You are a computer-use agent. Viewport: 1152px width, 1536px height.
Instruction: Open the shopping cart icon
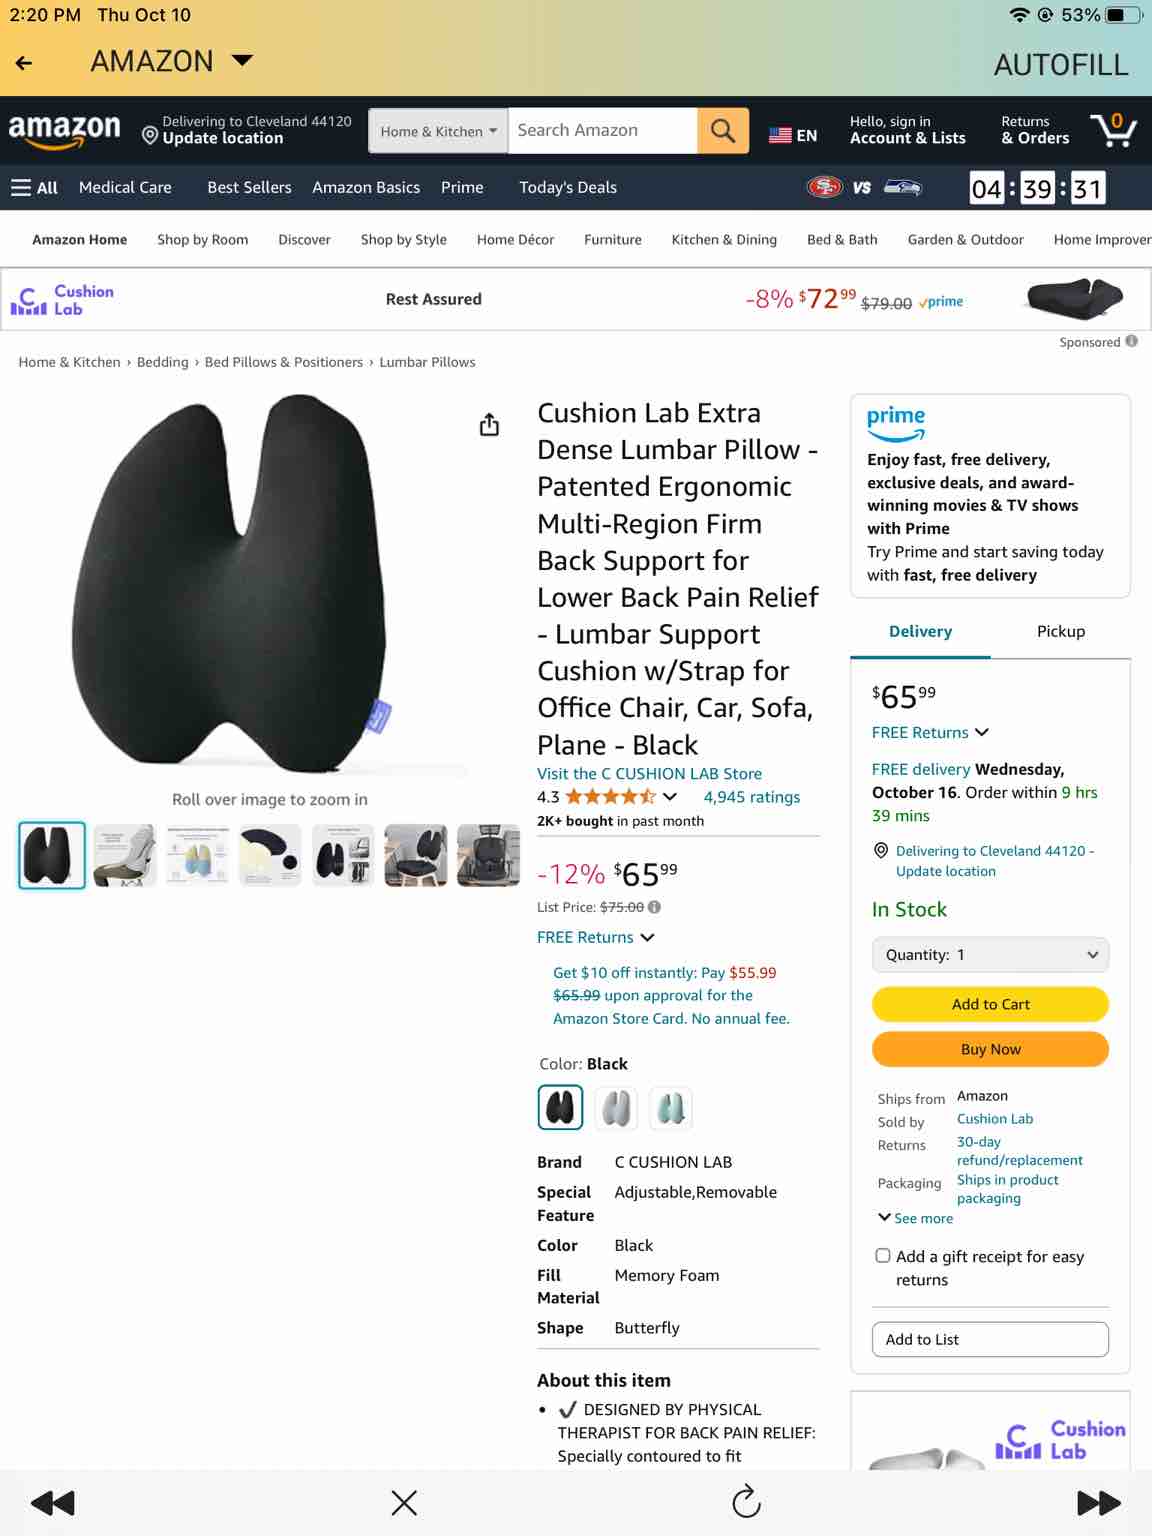click(1113, 130)
